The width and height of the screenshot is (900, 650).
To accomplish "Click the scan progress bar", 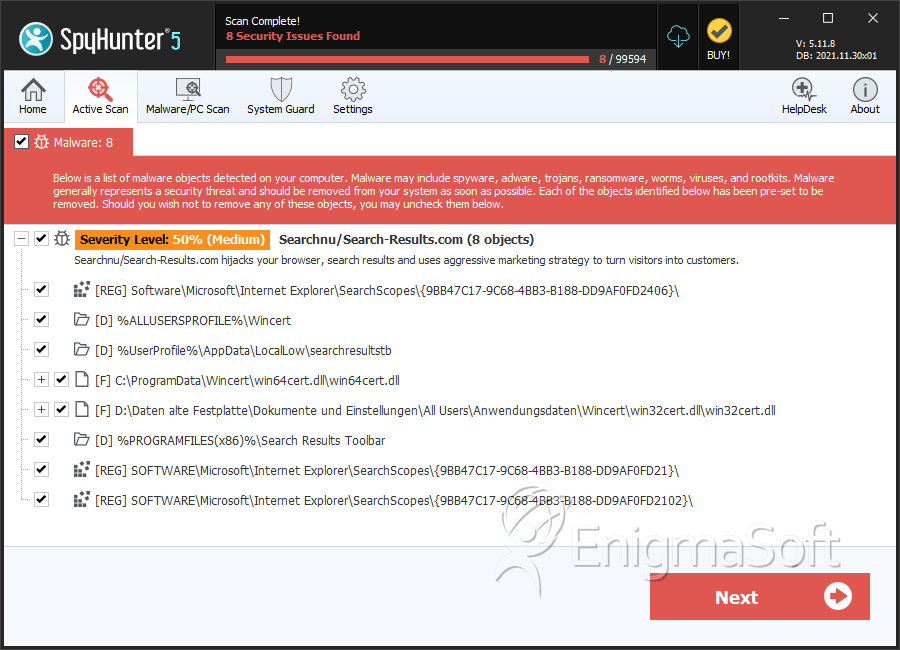I will click(x=407, y=59).
